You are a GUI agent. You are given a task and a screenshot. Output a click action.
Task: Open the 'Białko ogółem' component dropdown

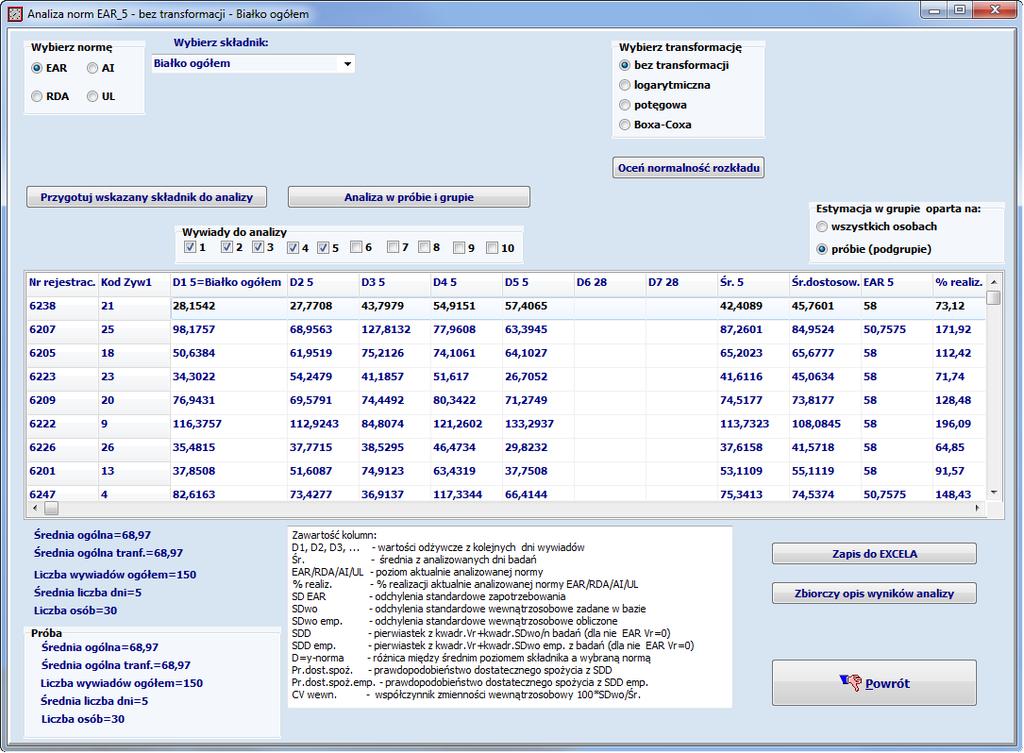point(347,64)
